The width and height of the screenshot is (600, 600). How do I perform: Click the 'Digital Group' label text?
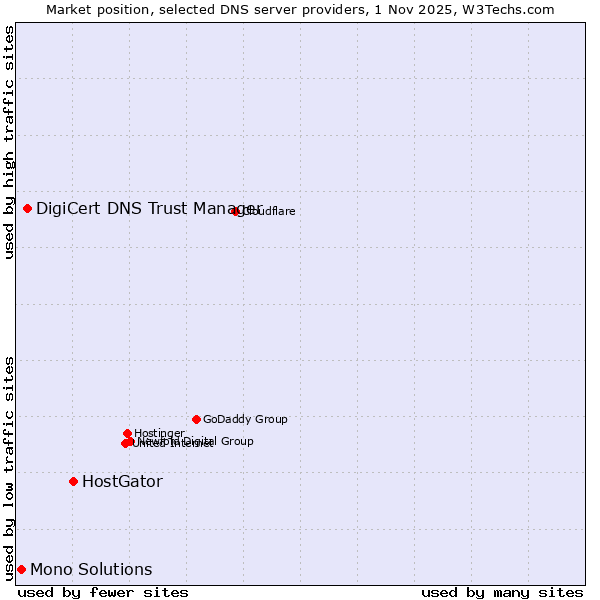pos(218,441)
